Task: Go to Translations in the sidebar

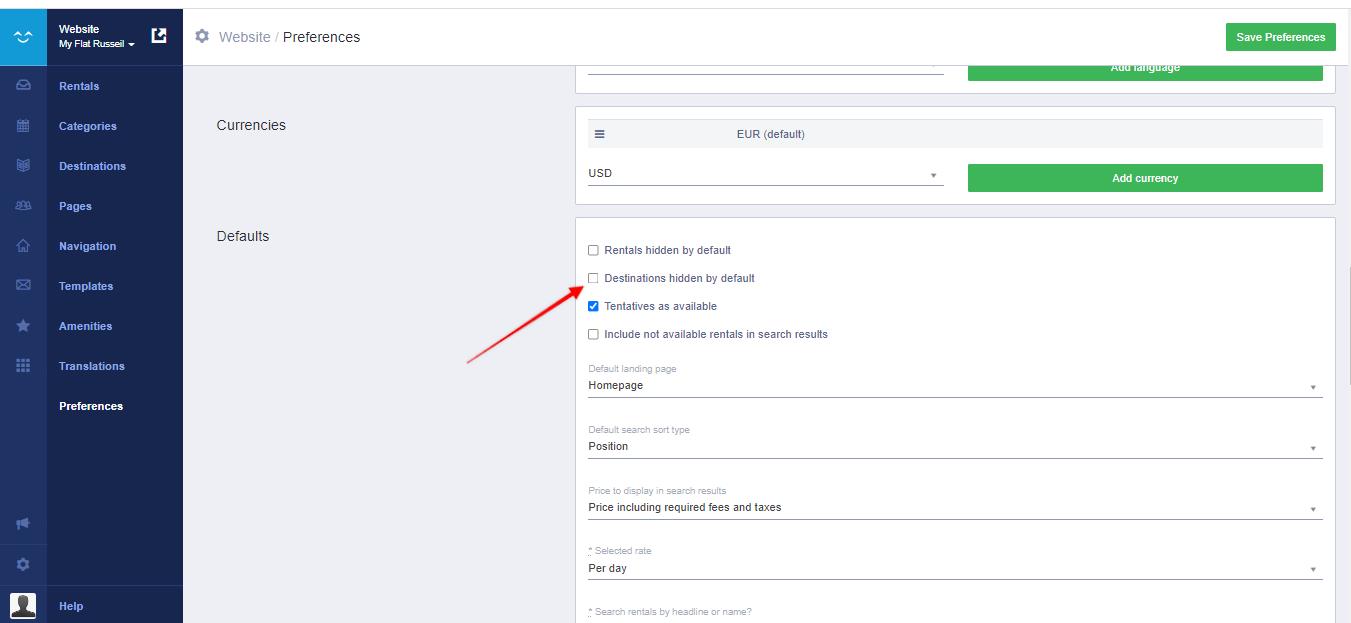Action: click(x=91, y=366)
